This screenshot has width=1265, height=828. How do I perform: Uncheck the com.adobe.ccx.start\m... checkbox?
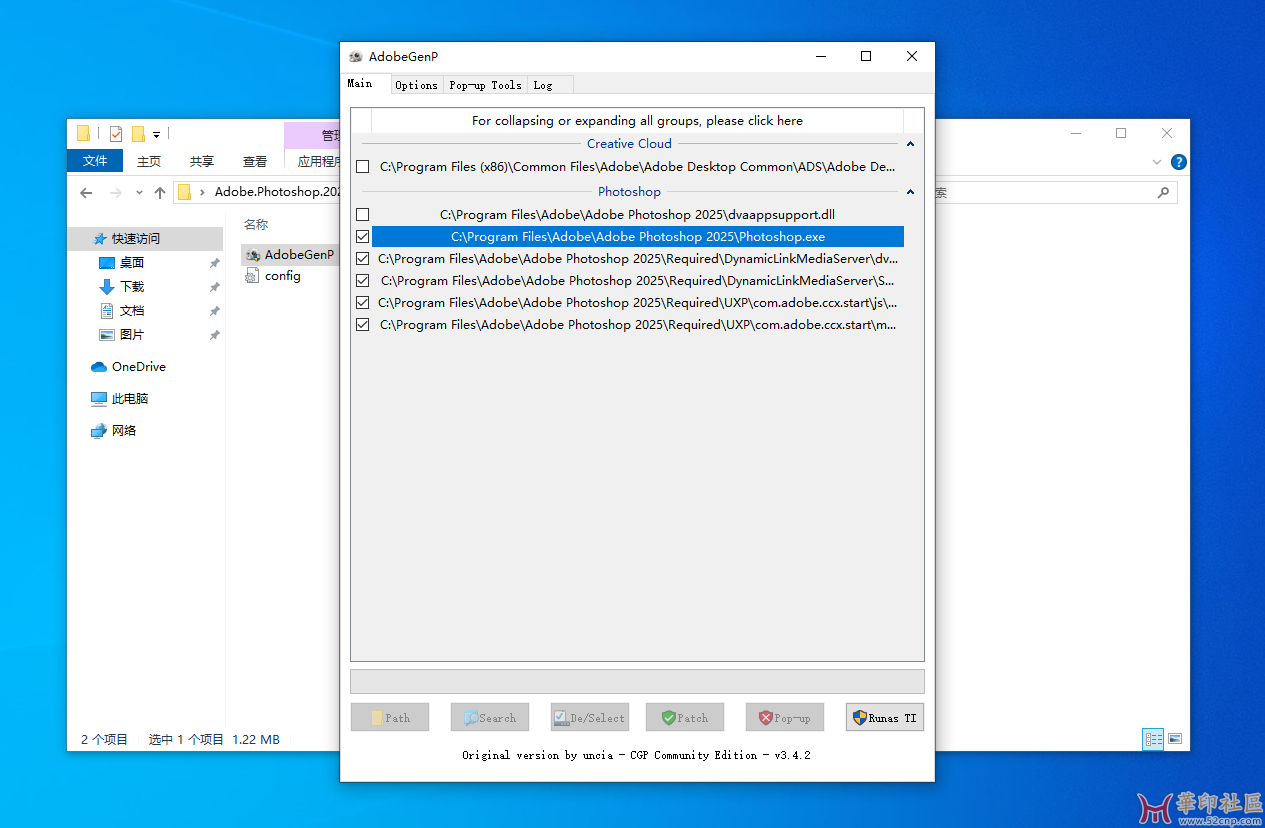[363, 325]
